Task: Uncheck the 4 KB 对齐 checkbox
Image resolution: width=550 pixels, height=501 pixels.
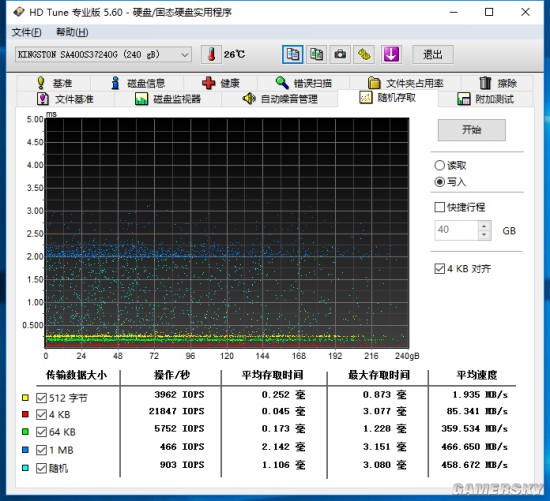Action: coord(440,269)
